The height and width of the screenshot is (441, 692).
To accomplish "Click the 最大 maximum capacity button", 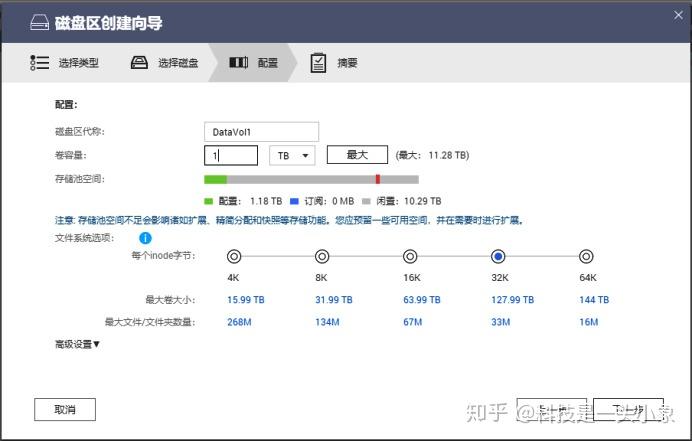I will pos(357,155).
